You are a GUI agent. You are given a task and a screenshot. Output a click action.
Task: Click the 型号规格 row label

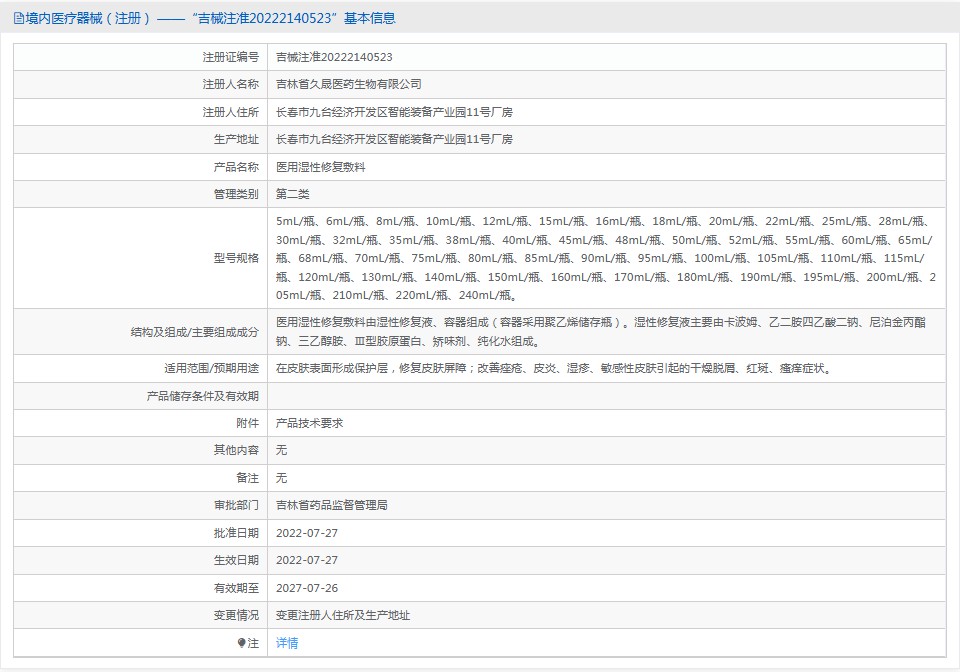(x=236, y=258)
